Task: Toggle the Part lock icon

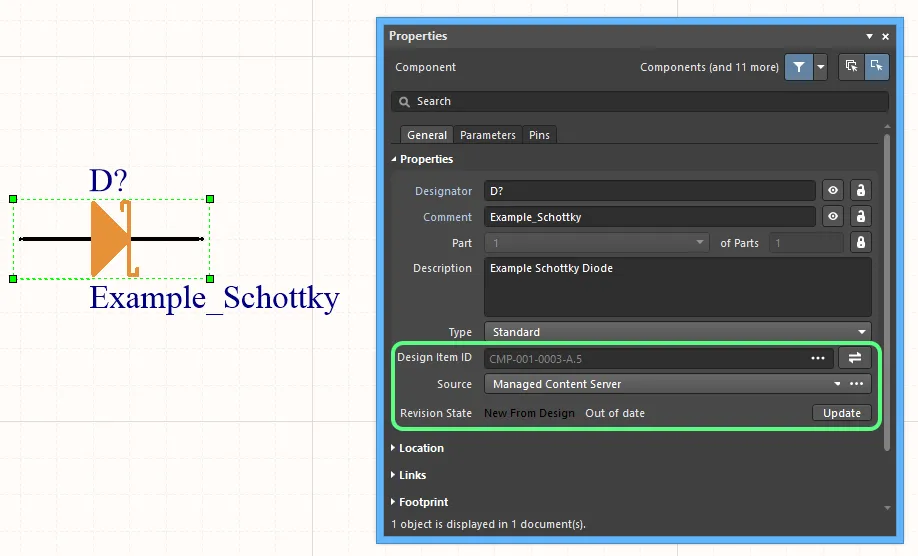Action: click(861, 242)
